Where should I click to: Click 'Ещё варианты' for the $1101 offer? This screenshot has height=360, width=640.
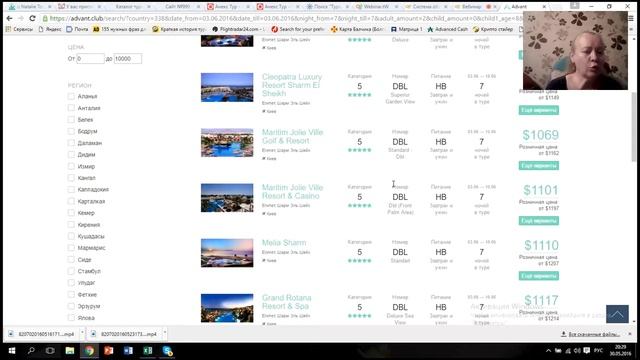pyautogui.click(x=539, y=220)
